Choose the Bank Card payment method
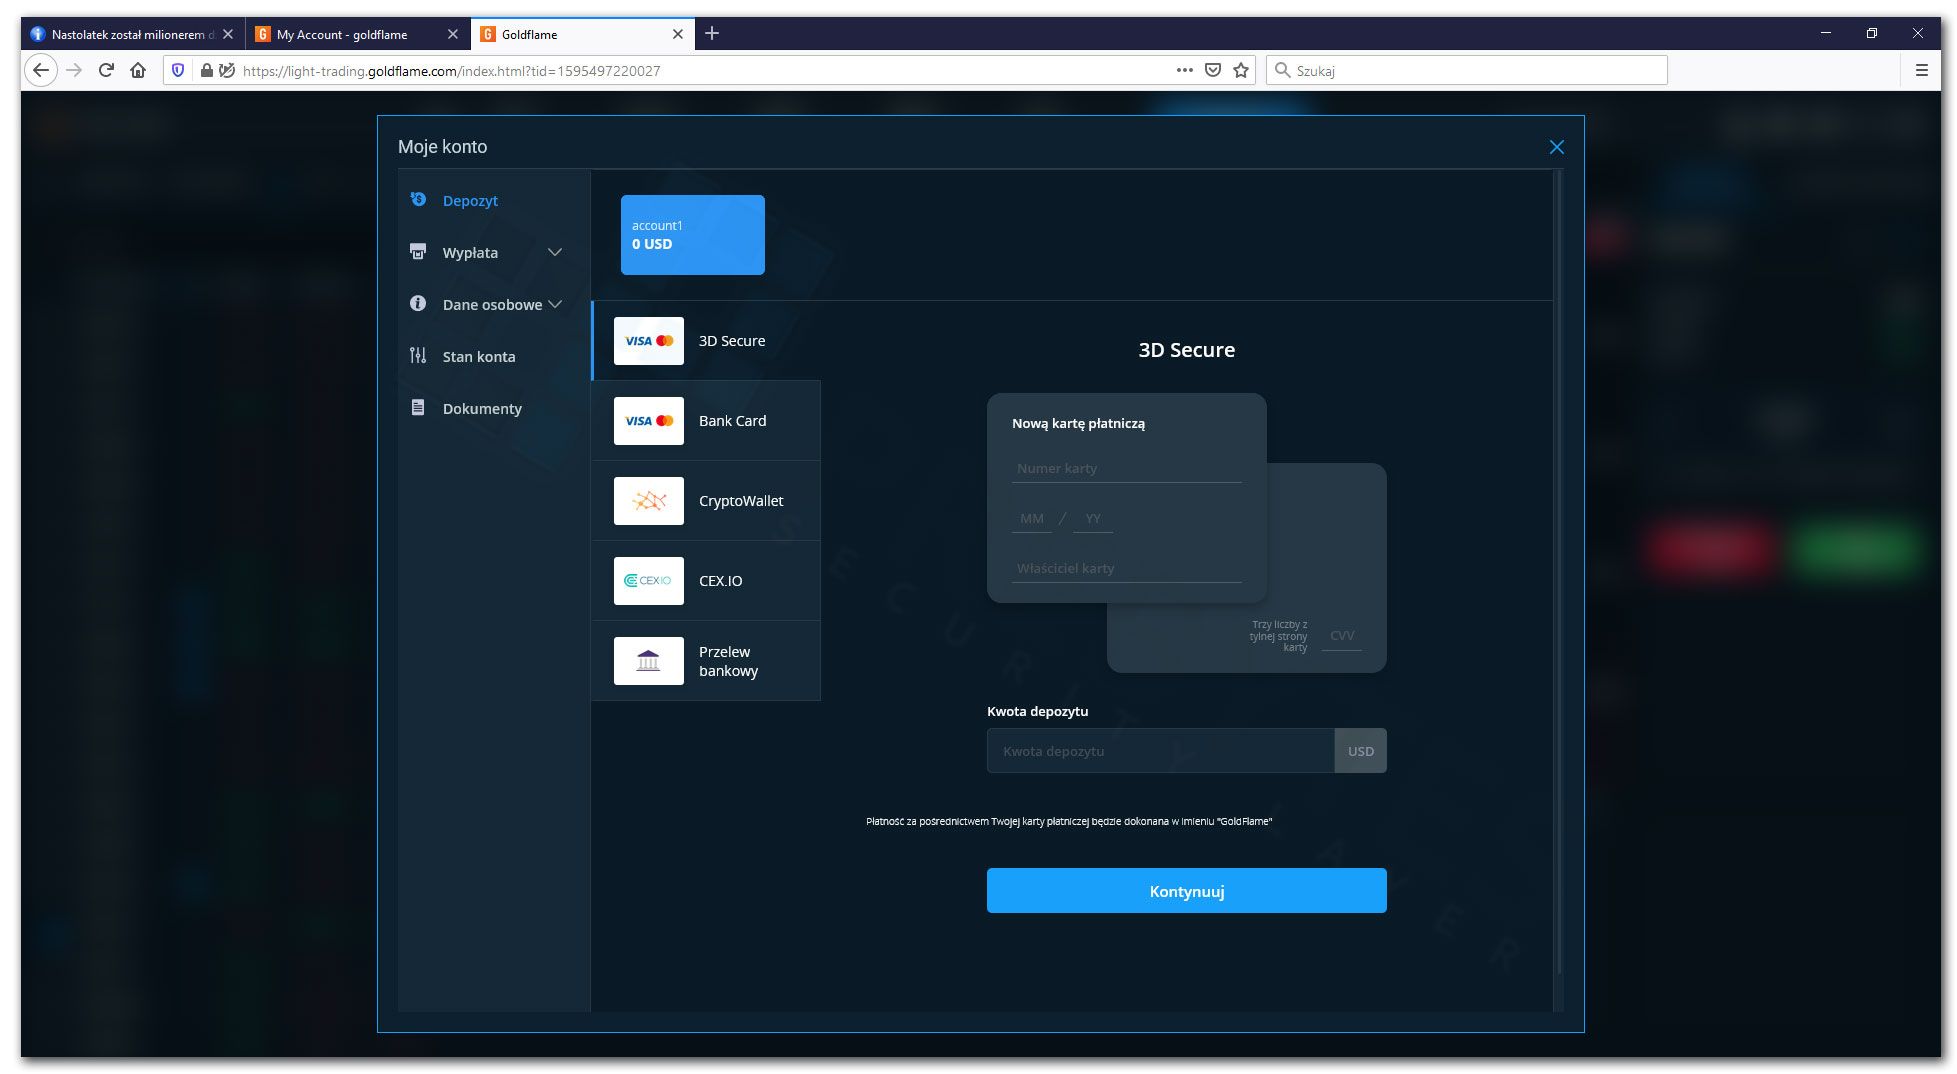 [706, 421]
